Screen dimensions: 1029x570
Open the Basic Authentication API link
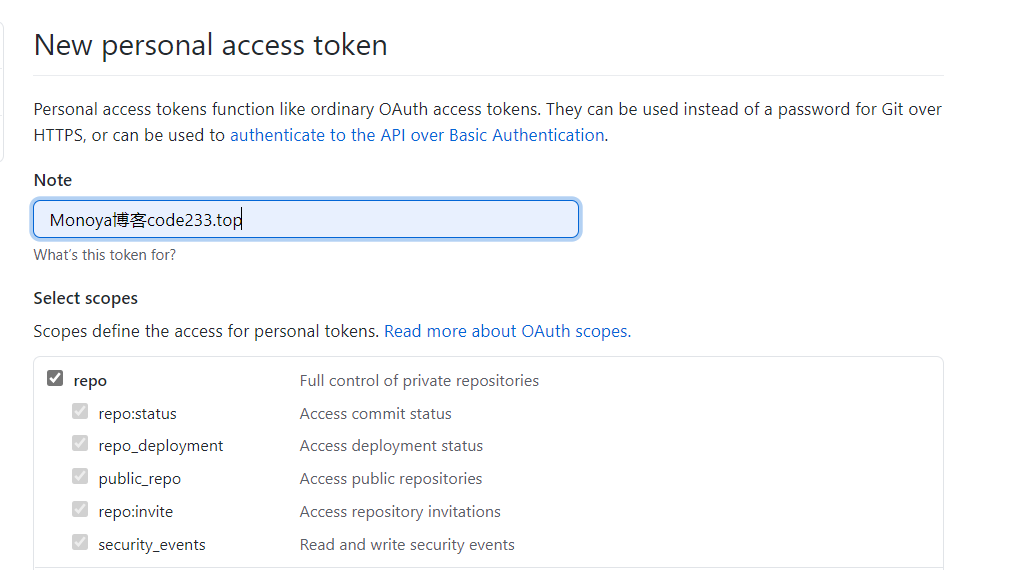417,135
